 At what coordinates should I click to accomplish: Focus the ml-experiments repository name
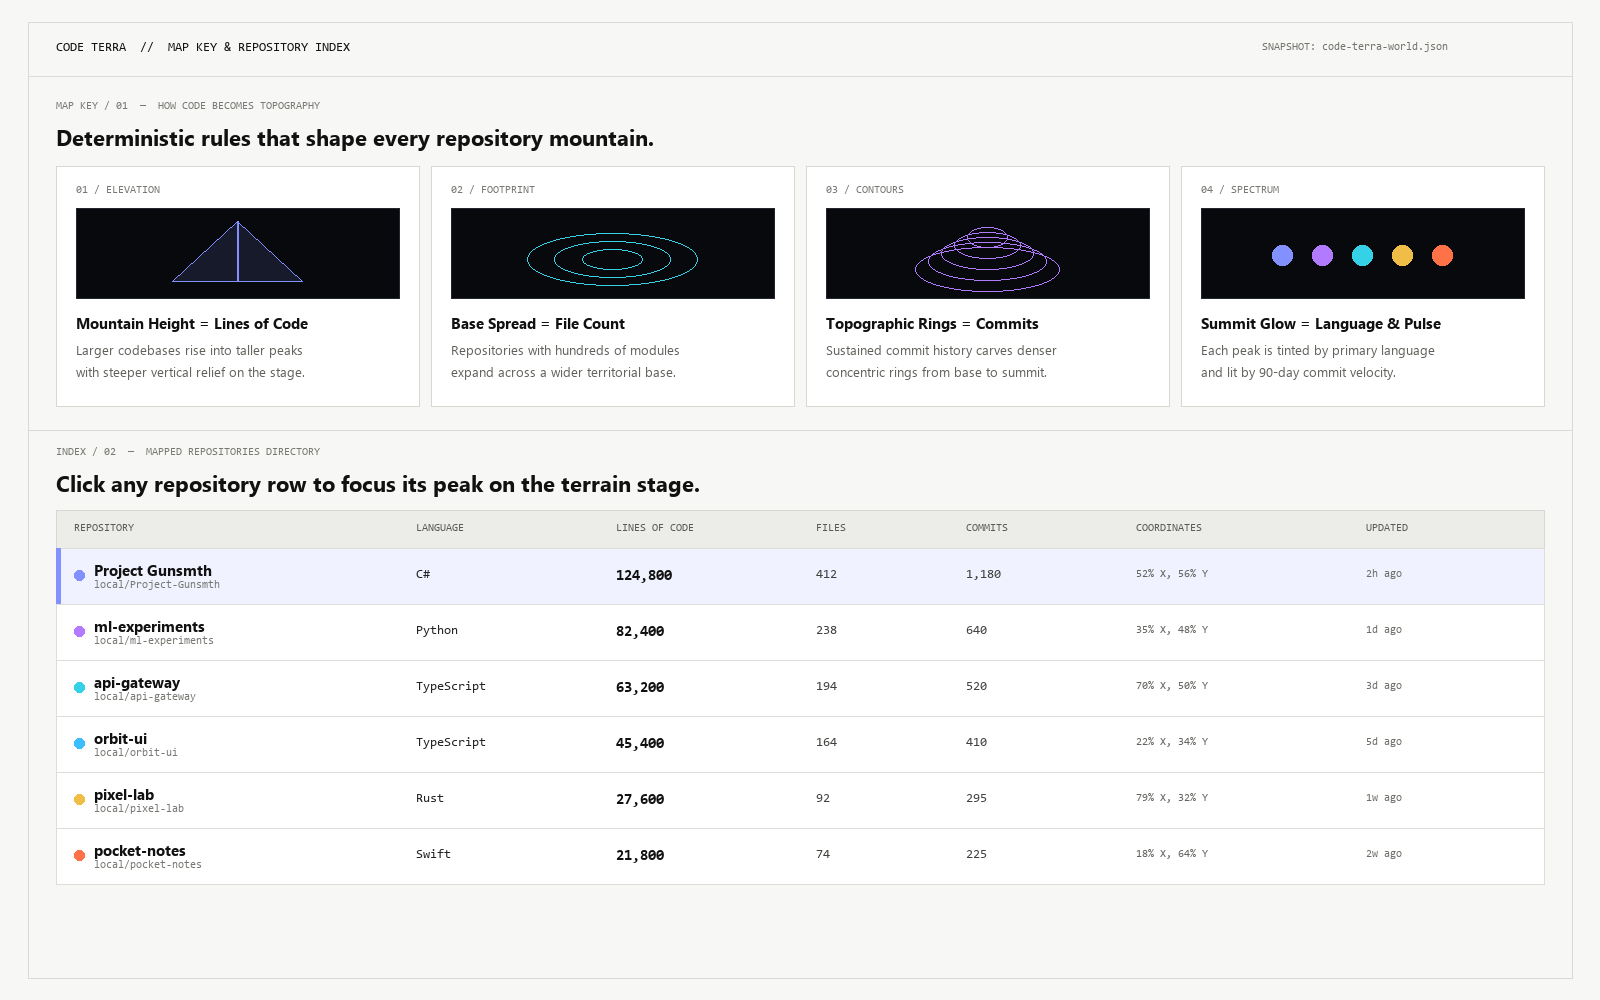coord(149,627)
